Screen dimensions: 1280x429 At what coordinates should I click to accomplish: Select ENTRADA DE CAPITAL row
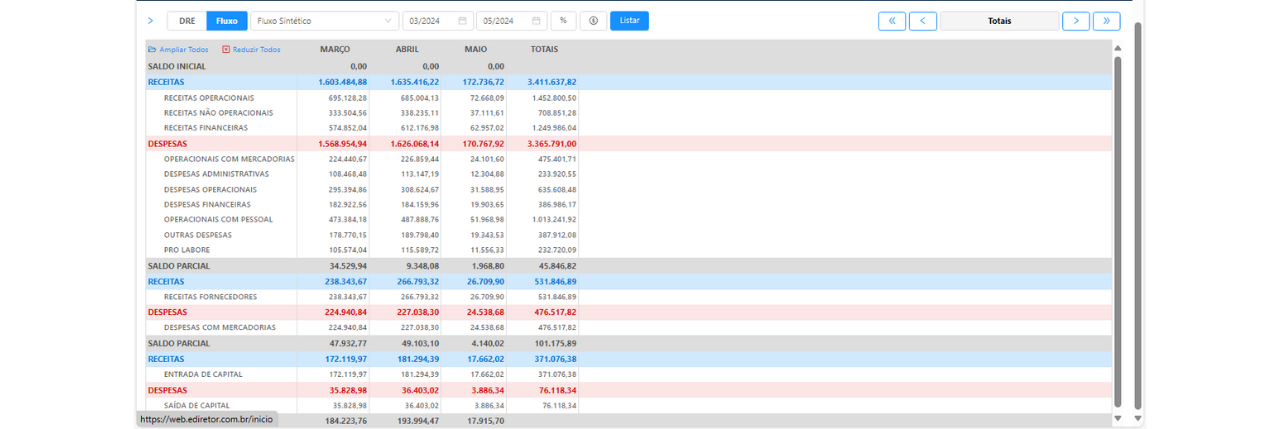tap(628, 374)
